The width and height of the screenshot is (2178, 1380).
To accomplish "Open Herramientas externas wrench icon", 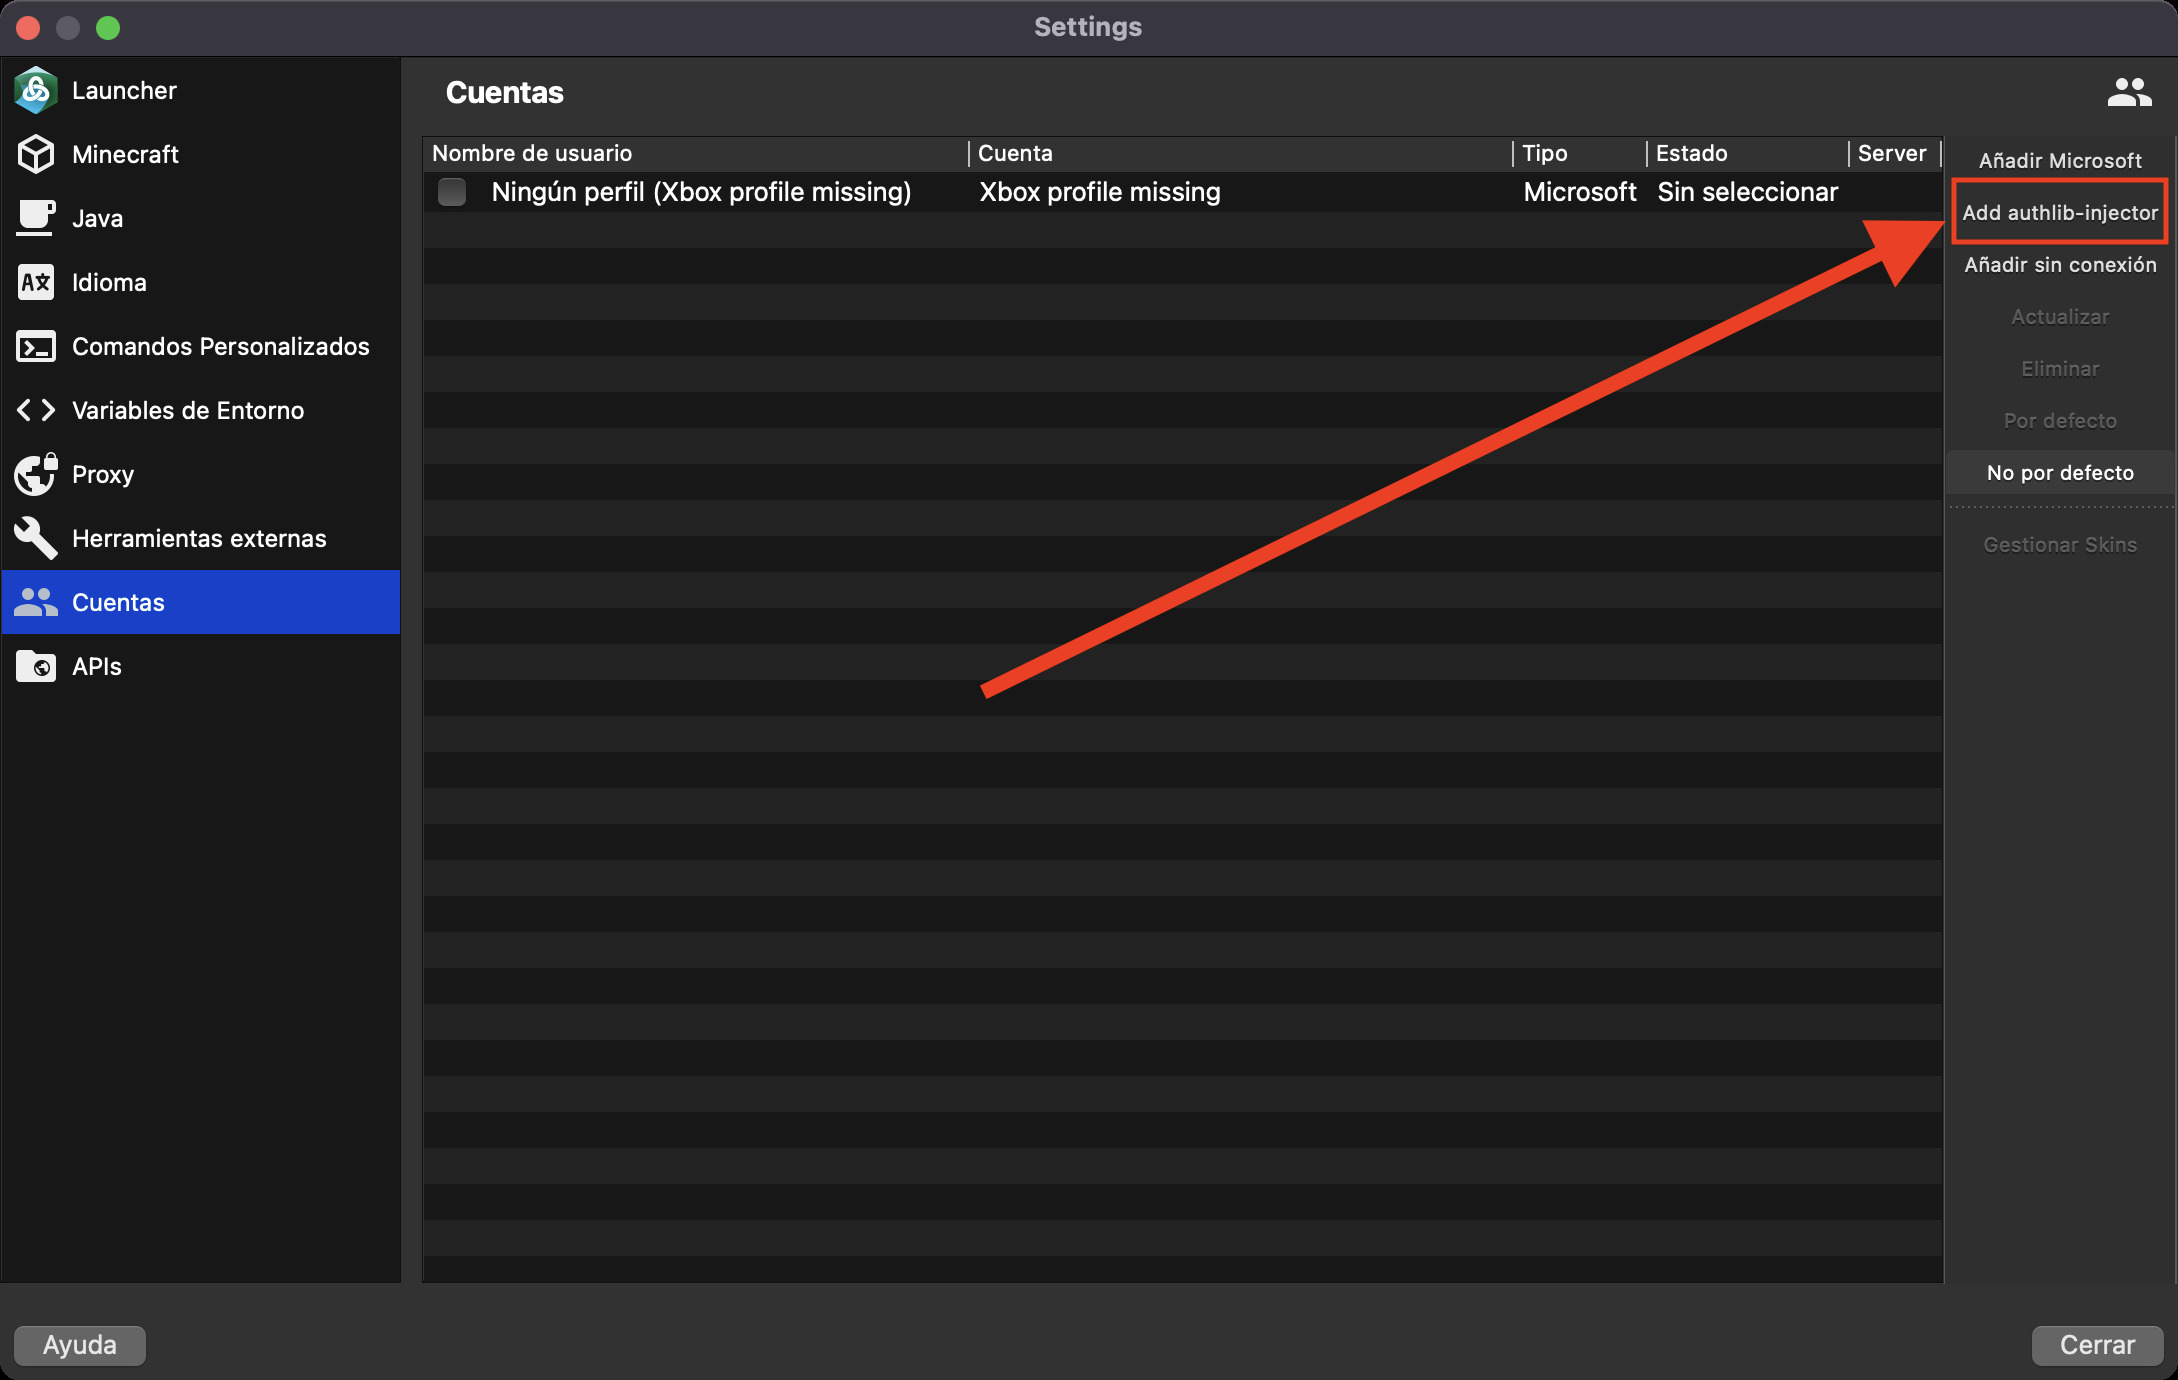I will pyautogui.click(x=35, y=539).
